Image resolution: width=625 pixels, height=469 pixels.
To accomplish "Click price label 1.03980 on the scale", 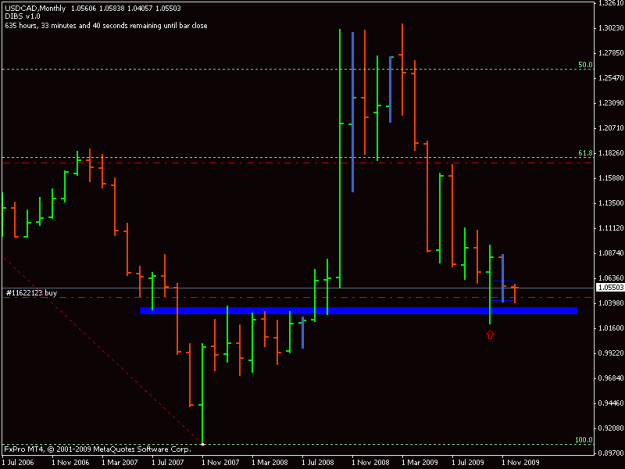I will 610,303.
